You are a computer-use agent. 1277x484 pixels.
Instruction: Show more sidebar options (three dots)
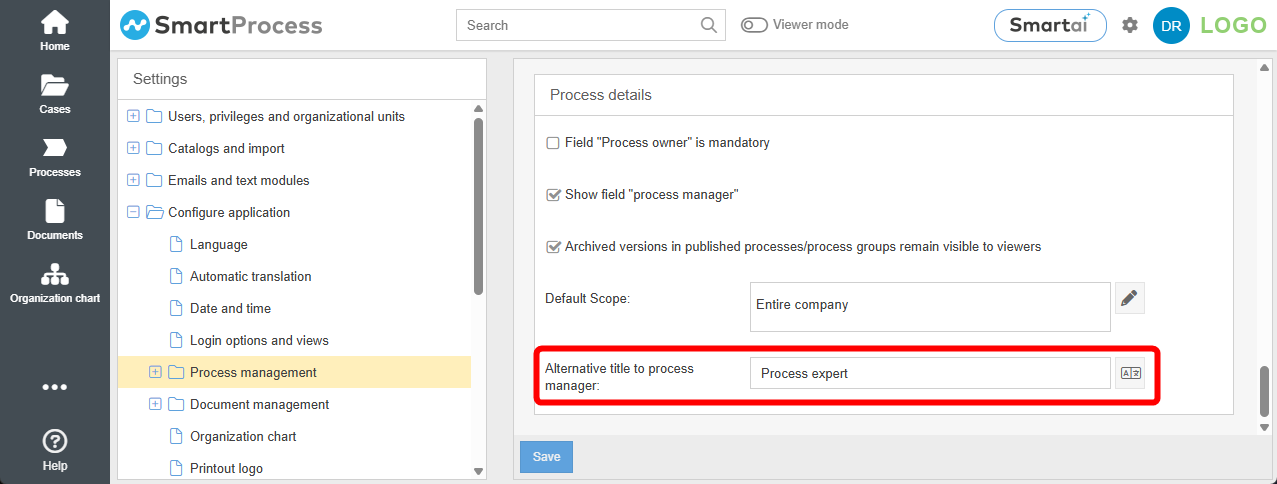coord(55,387)
